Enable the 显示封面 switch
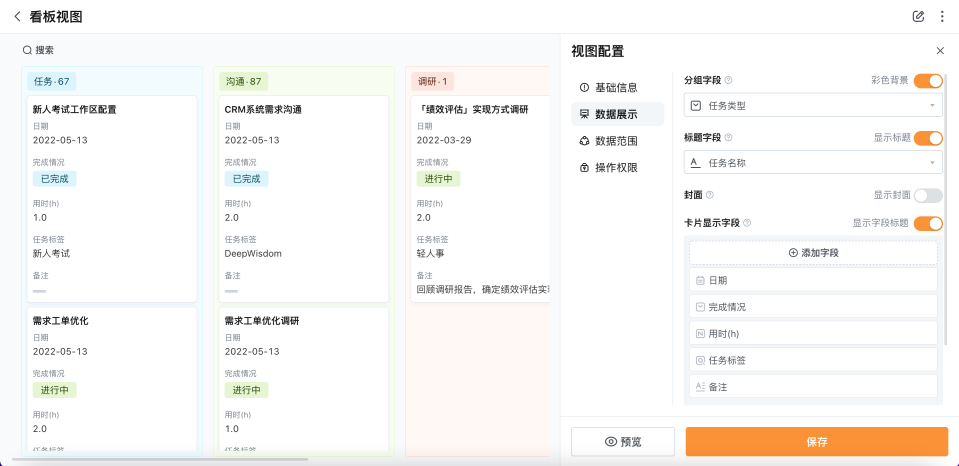 click(x=928, y=196)
